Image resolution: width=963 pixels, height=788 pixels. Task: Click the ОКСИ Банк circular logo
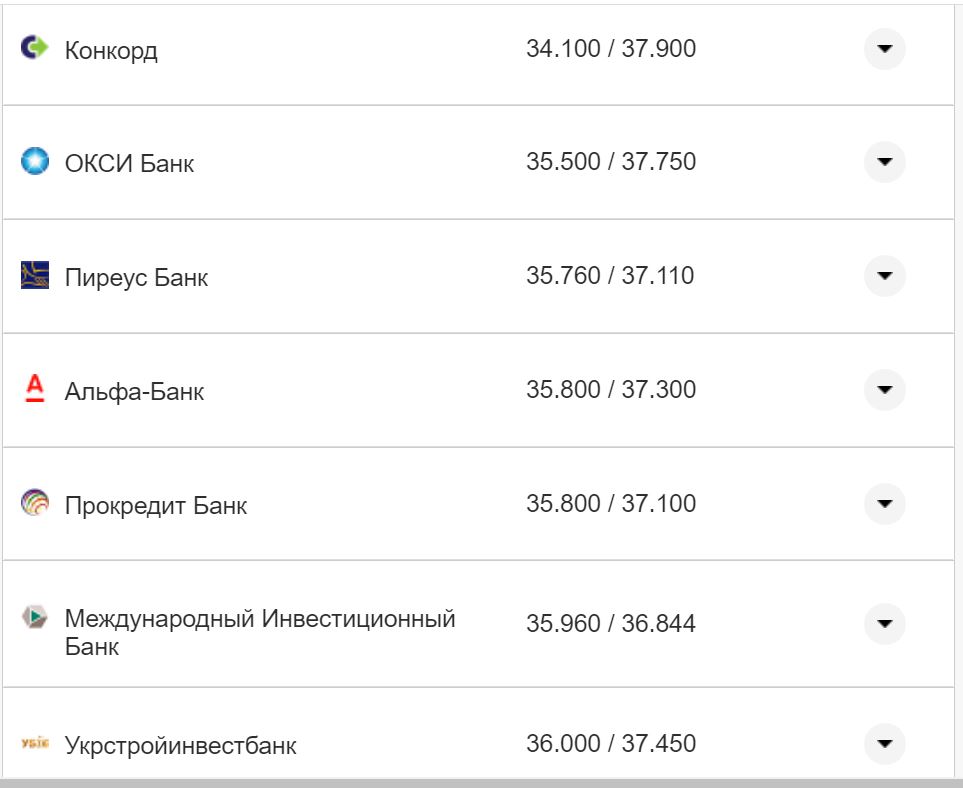pyautogui.click(x=33, y=161)
